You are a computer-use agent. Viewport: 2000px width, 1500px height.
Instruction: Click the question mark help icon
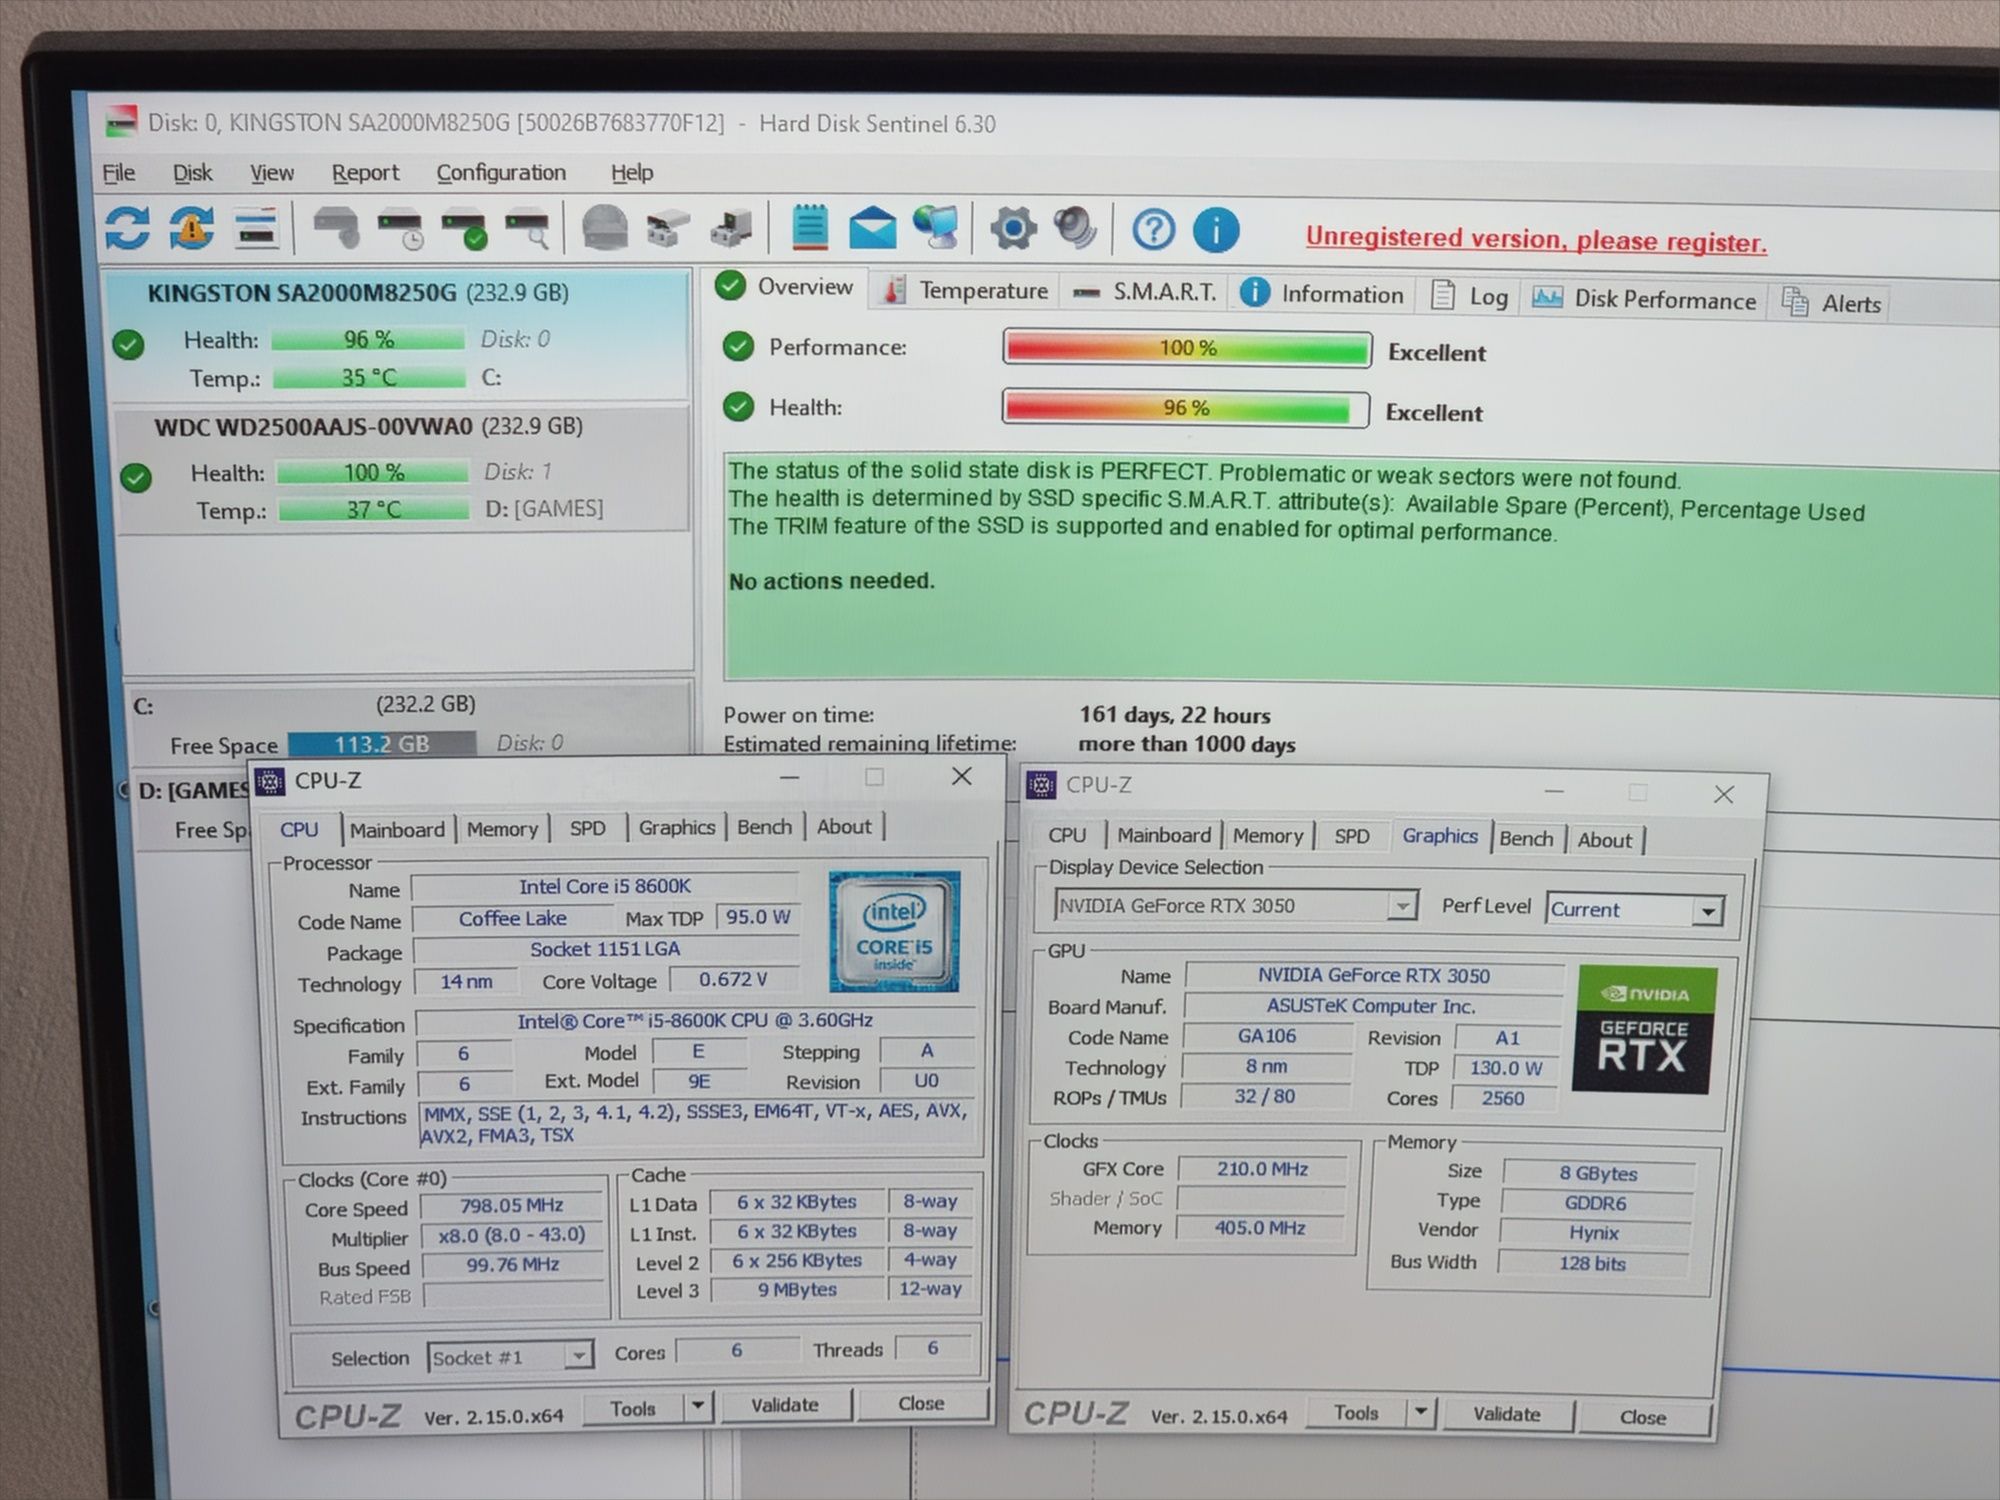(1153, 230)
